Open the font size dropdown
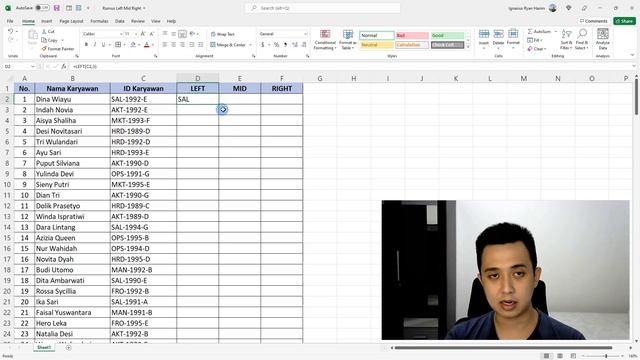This screenshot has height=360, width=640. click(136, 34)
